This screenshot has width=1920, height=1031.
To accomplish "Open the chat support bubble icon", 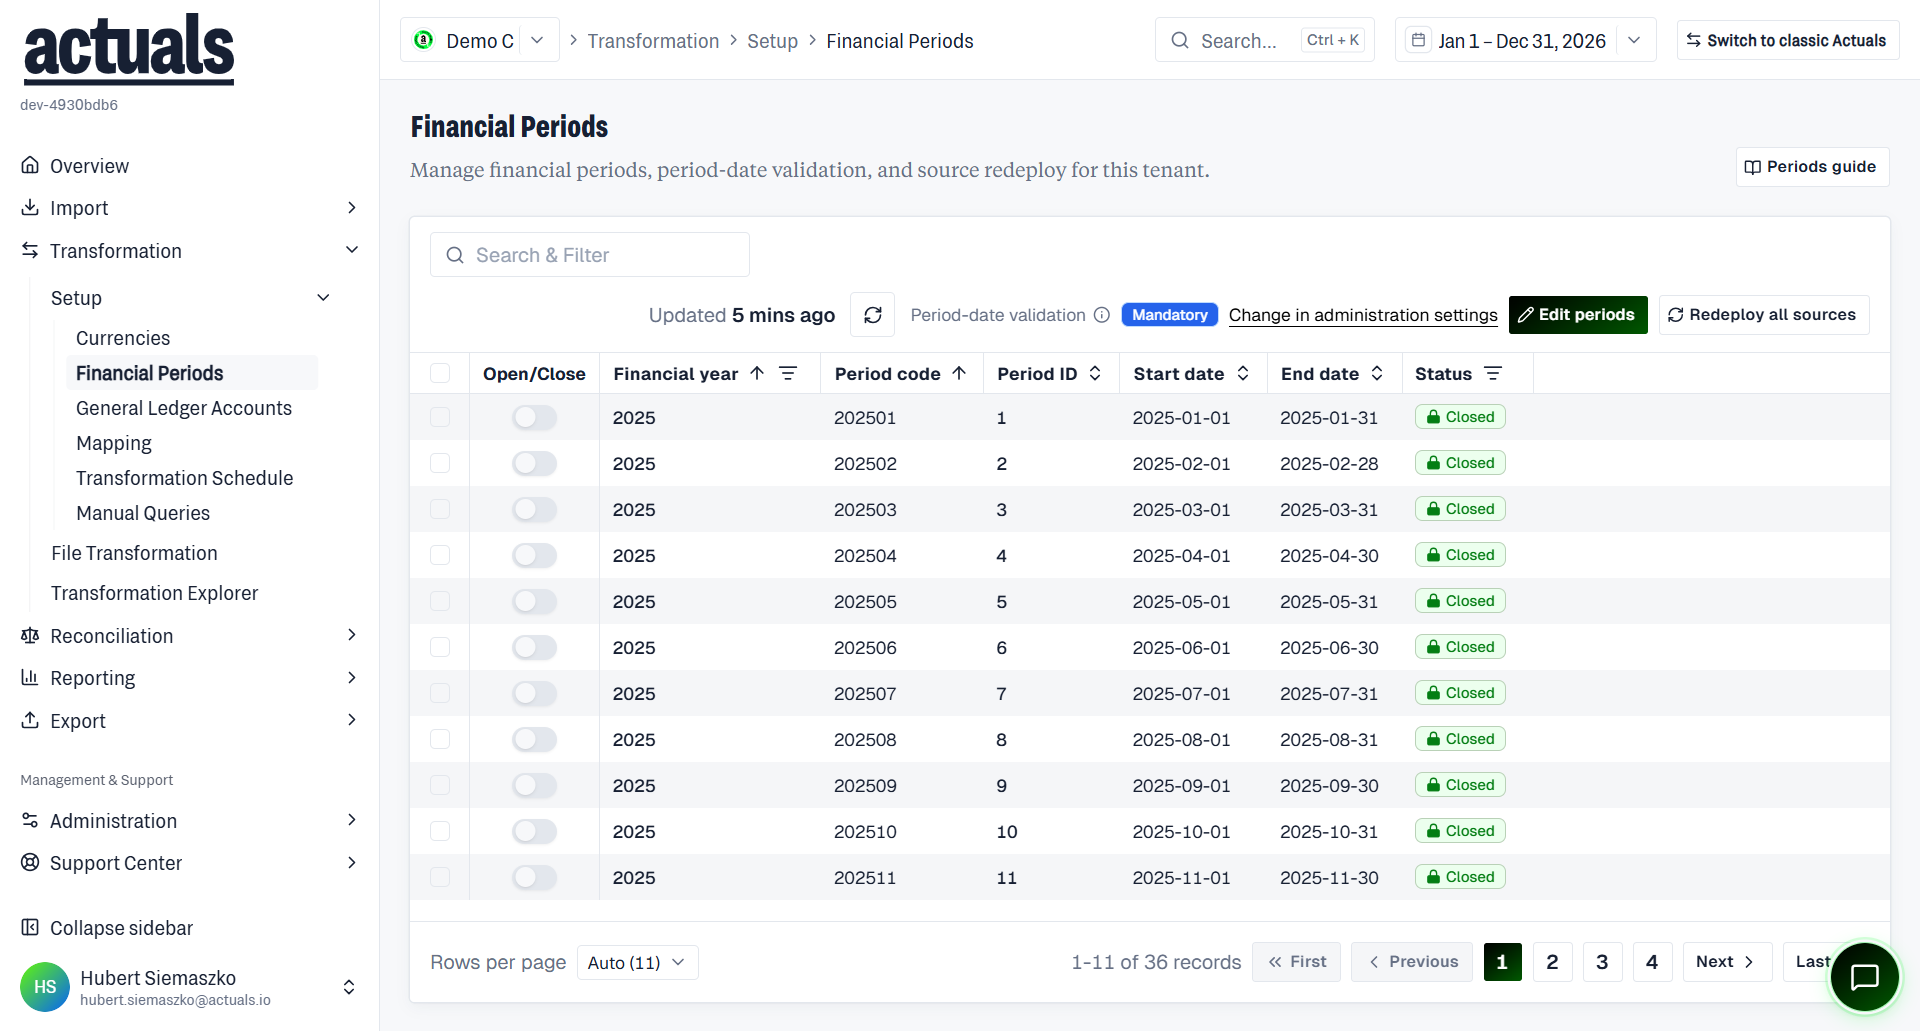I will [x=1864, y=977].
